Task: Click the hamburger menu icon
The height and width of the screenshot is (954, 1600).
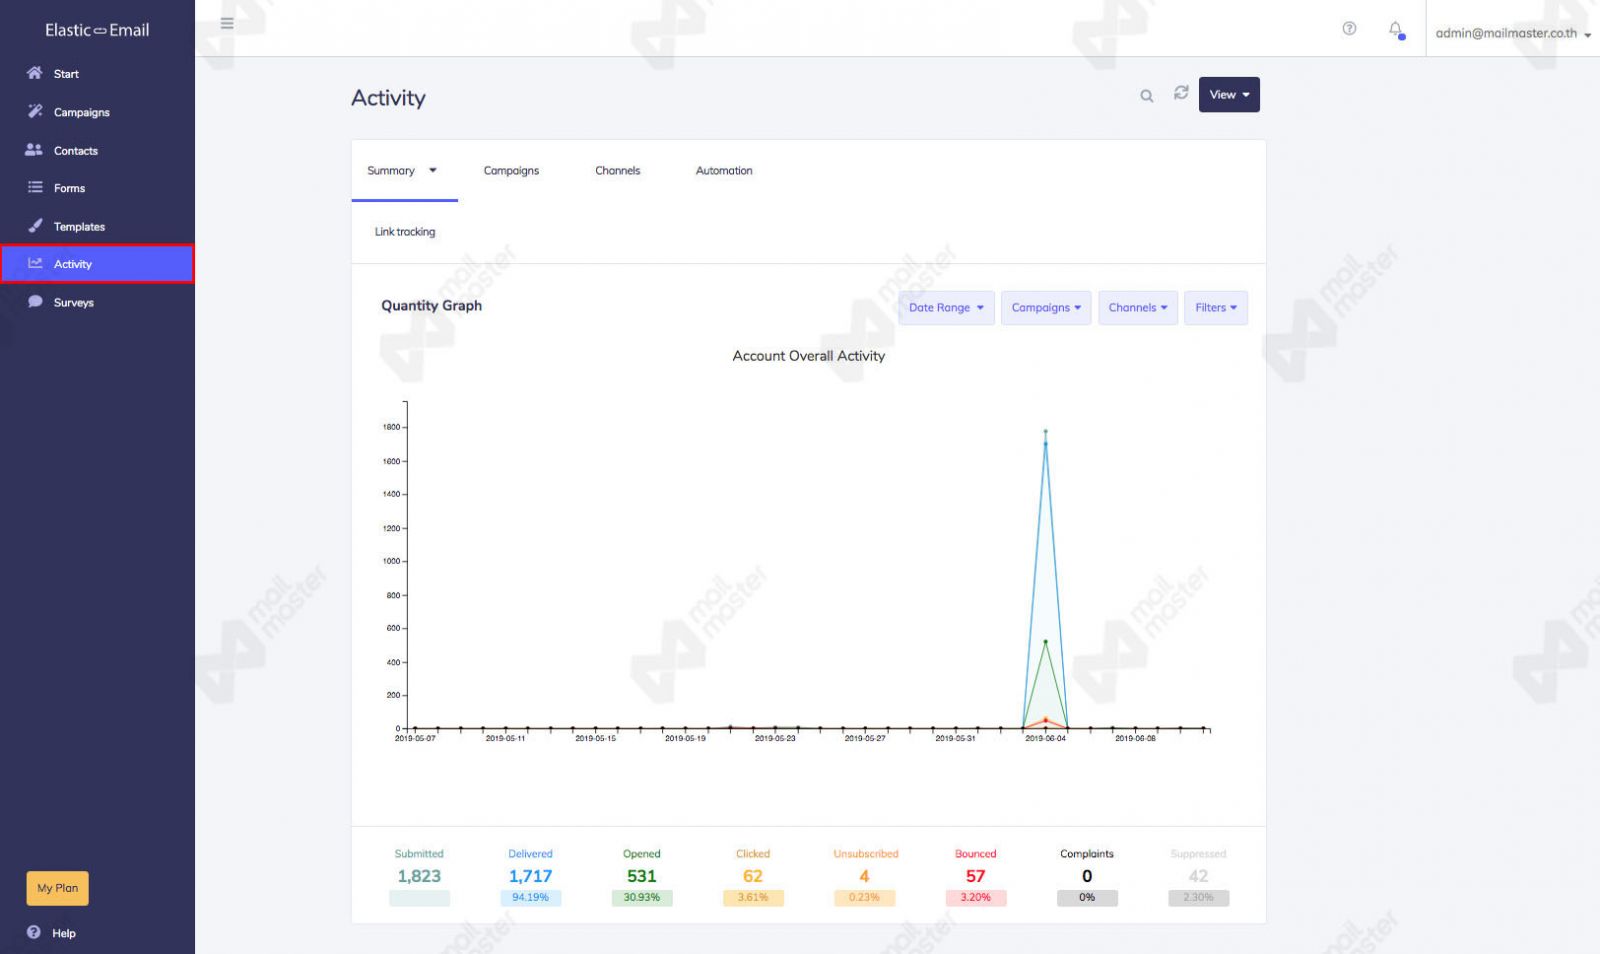Action: click(x=227, y=23)
